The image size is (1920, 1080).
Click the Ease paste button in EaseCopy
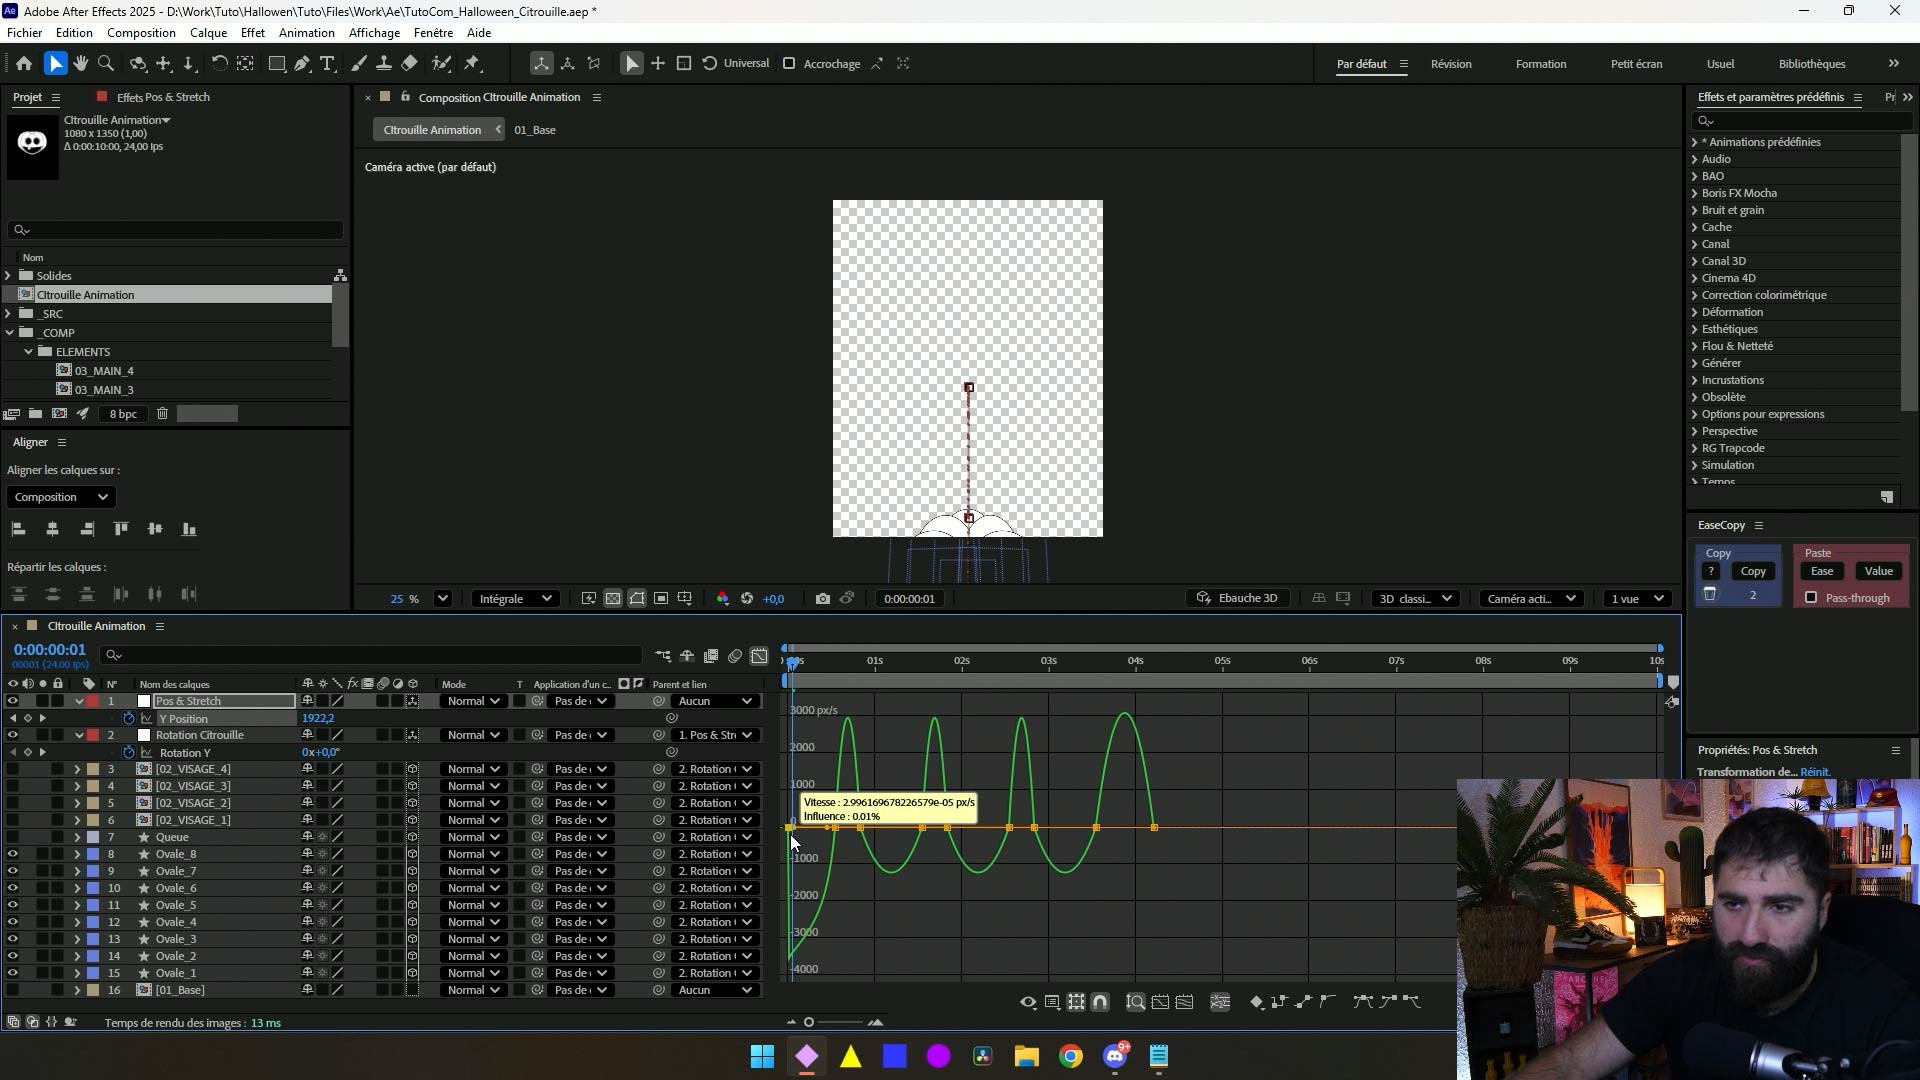click(x=1822, y=571)
